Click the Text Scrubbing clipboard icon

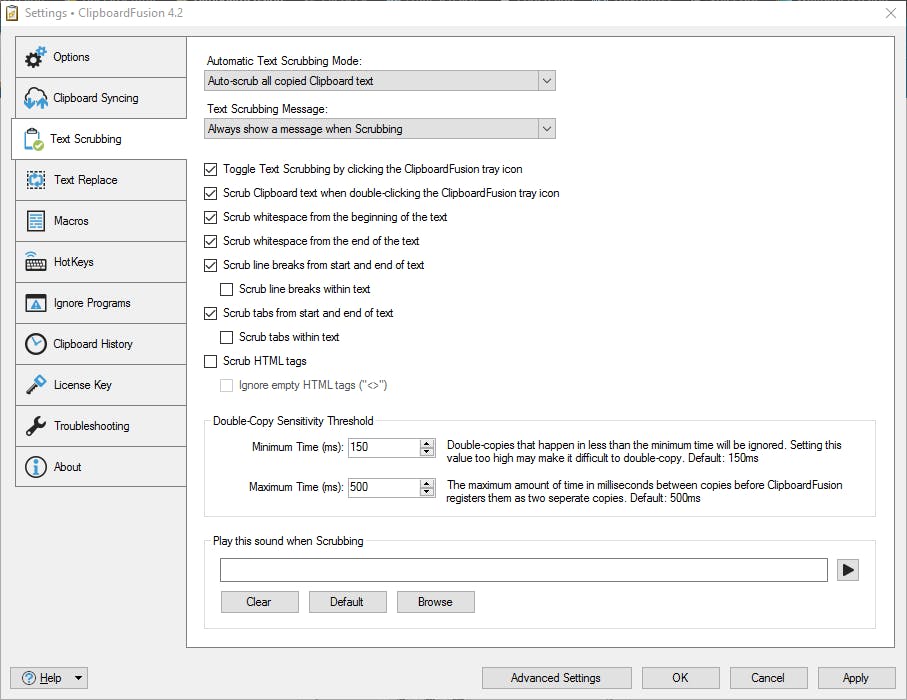(x=33, y=139)
